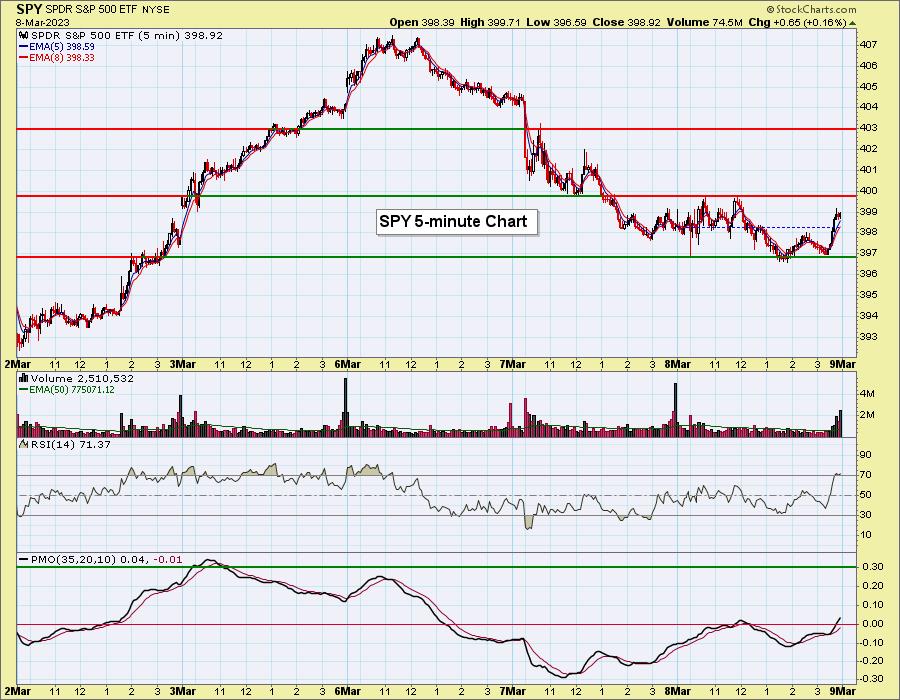900x700 pixels.
Task: Click the Volume 74.5M header value
Action: point(704,22)
